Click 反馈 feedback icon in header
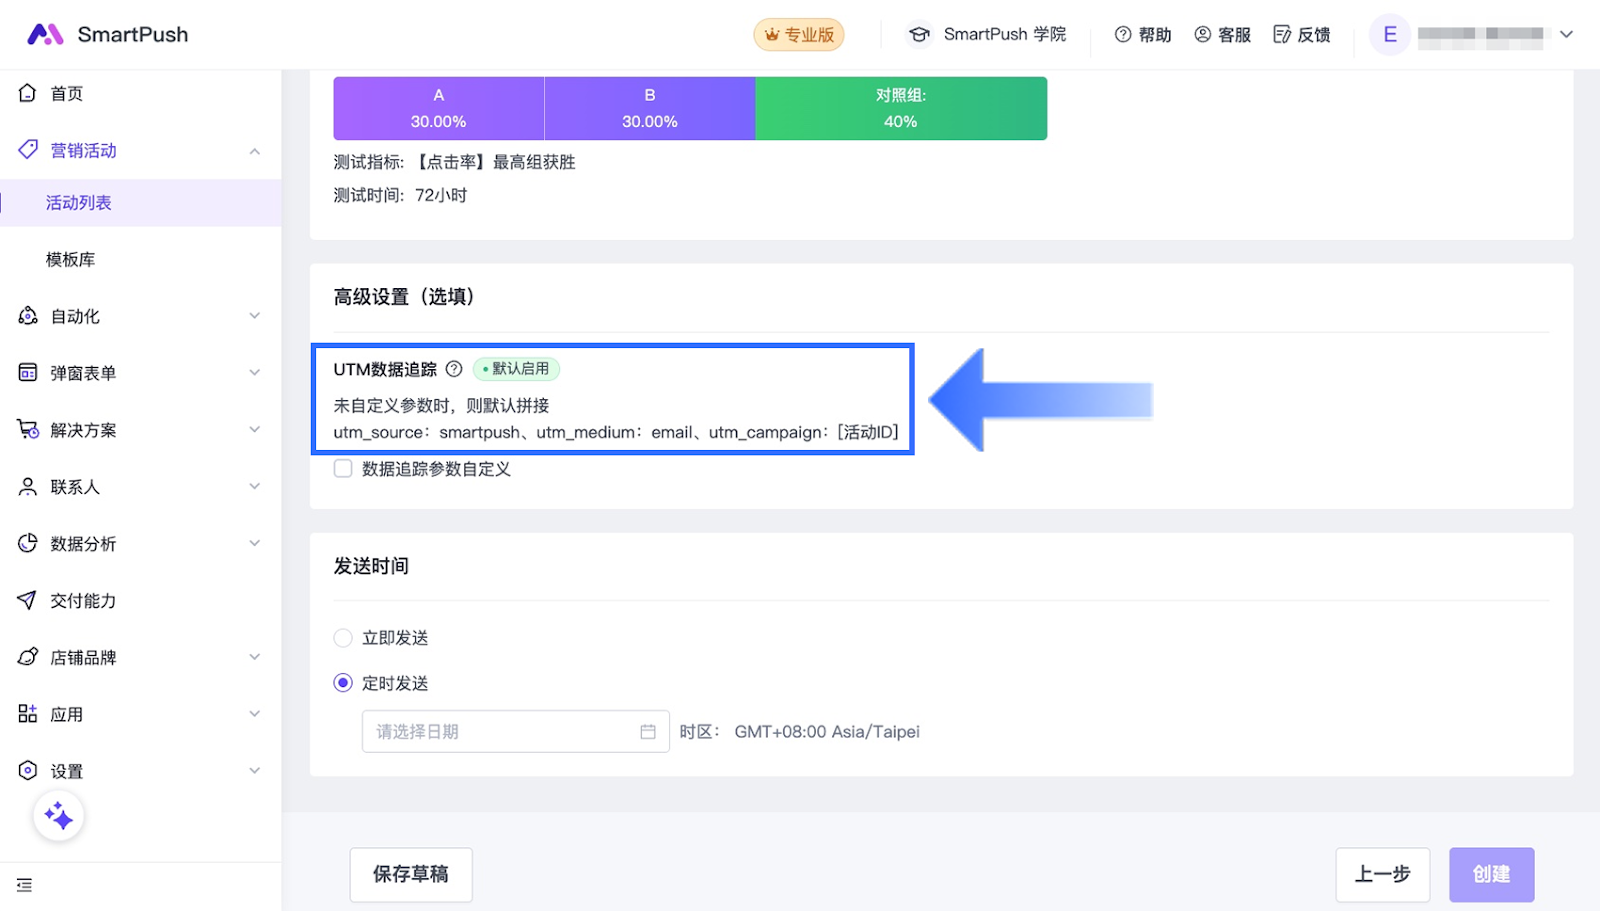The width and height of the screenshot is (1600, 911). [1282, 35]
